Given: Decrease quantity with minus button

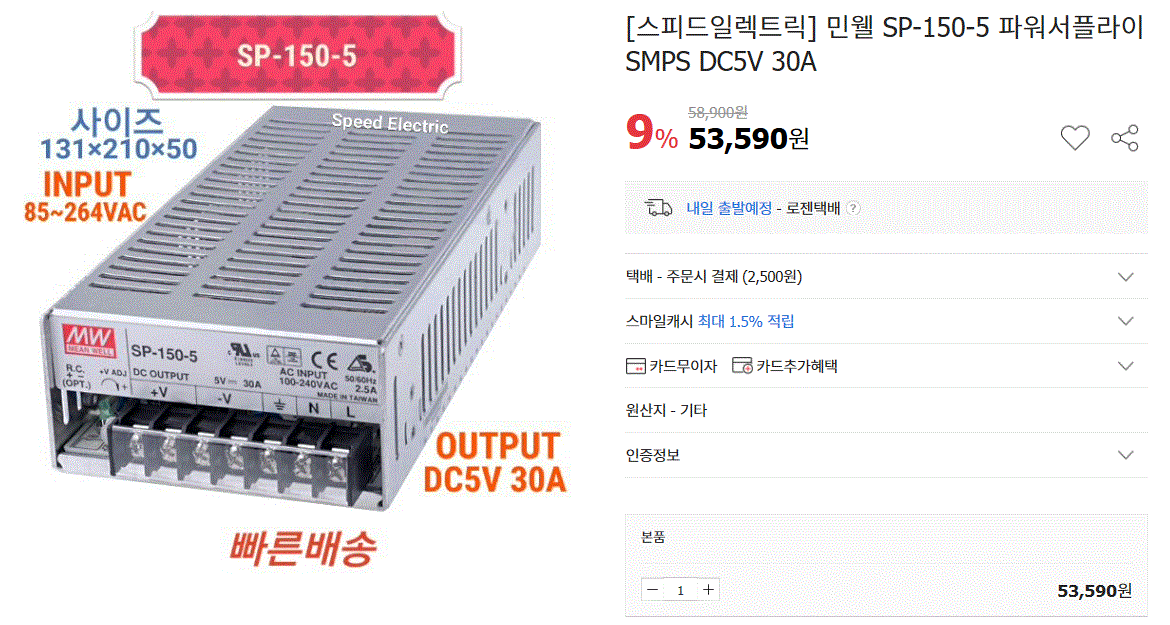Looking at the screenshot, I should pyautogui.click(x=652, y=590).
